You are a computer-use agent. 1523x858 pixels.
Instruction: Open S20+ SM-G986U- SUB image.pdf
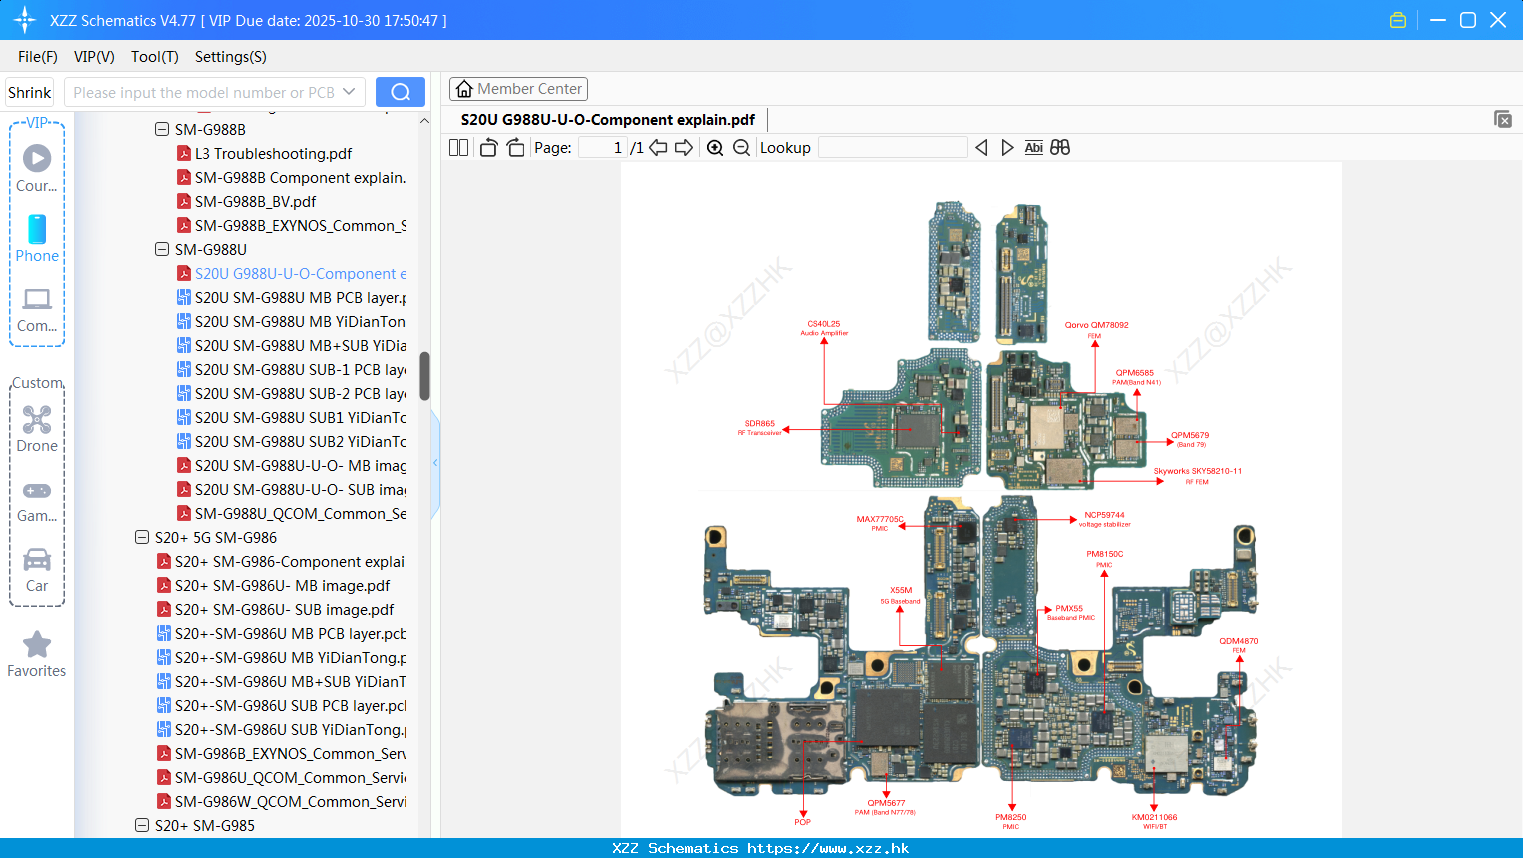tap(284, 609)
